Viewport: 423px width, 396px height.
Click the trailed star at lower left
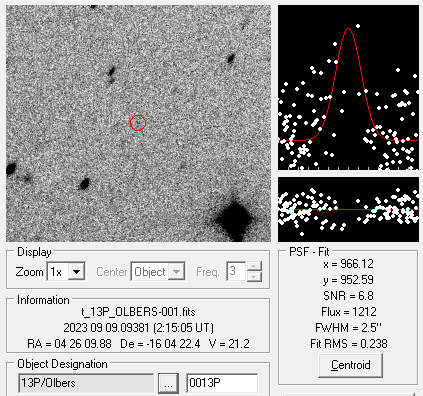[x=84, y=184]
